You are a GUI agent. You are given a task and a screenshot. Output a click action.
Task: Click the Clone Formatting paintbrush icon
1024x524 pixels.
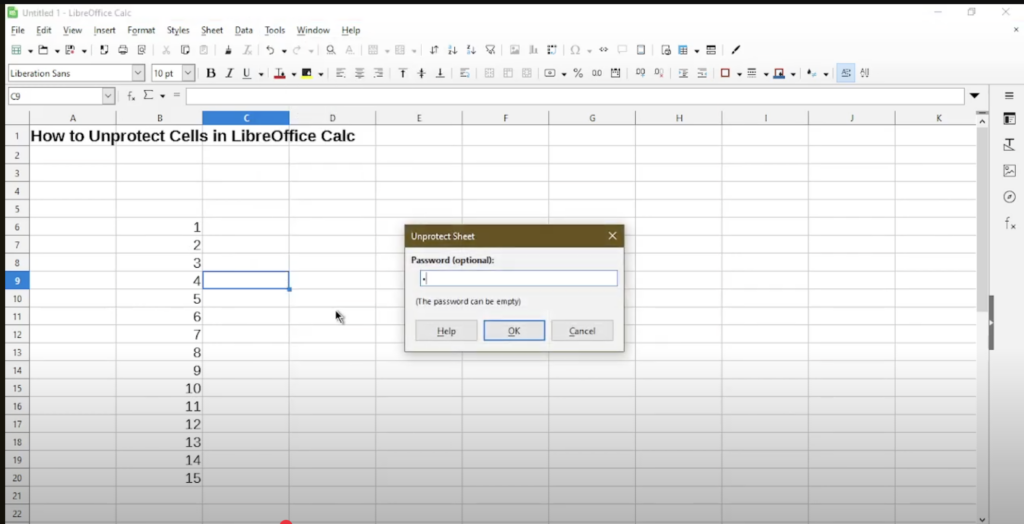click(x=228, y=50)
